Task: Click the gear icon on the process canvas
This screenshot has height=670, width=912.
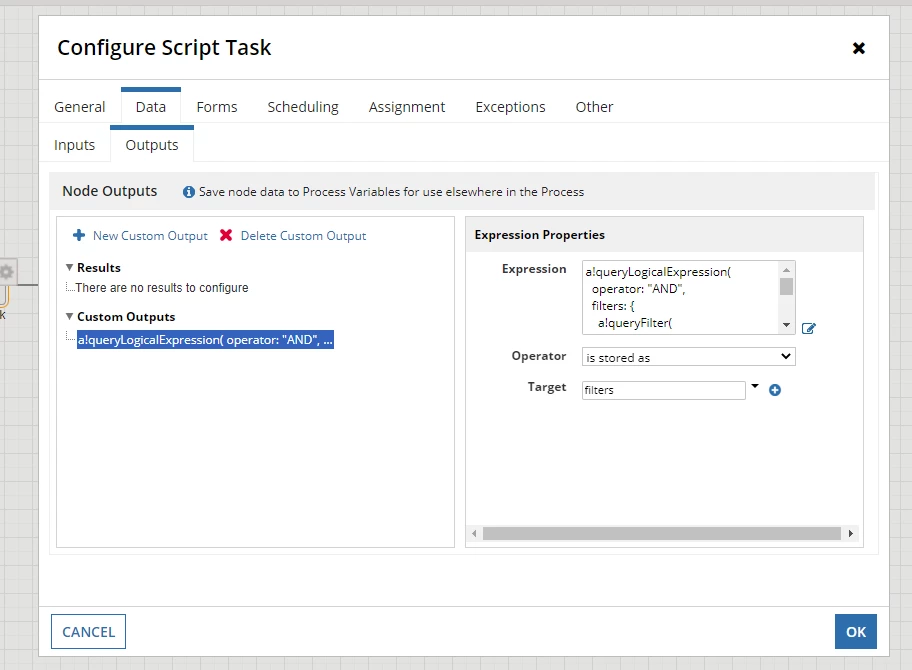Action: click(x=6, y=272)
